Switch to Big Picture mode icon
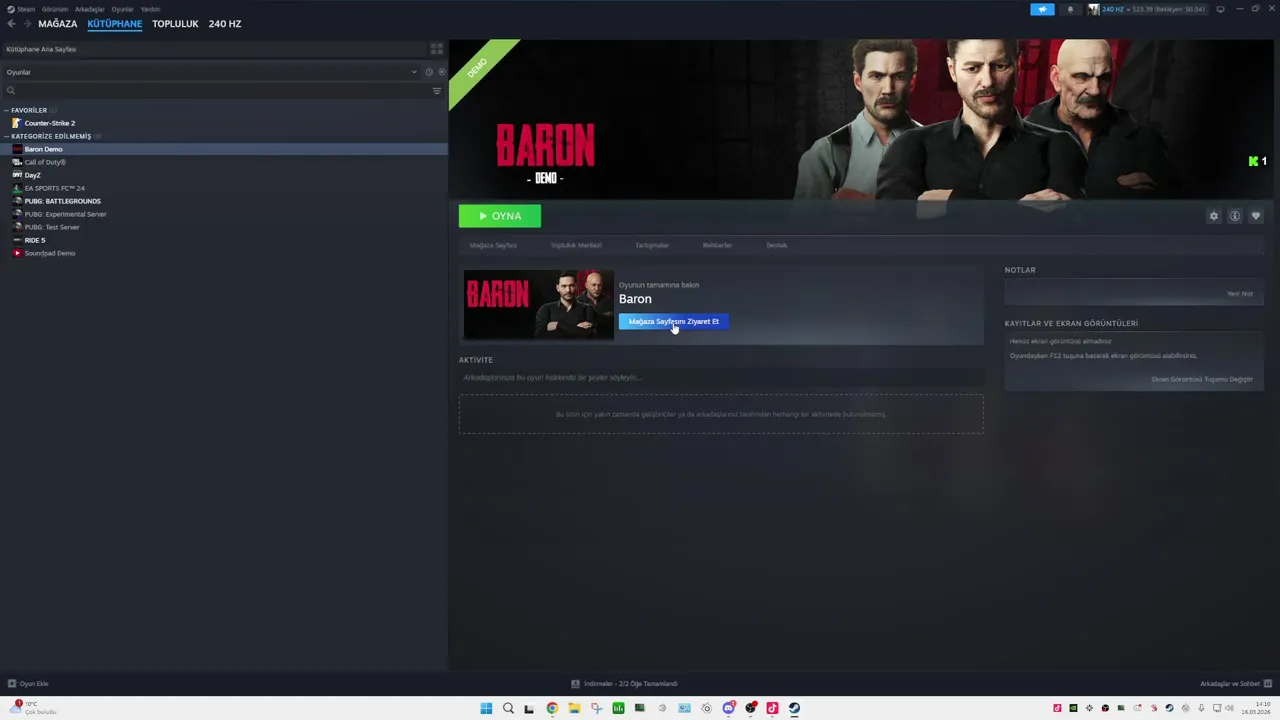This screenshot has height=720, width=1280. coord(1220,9)
